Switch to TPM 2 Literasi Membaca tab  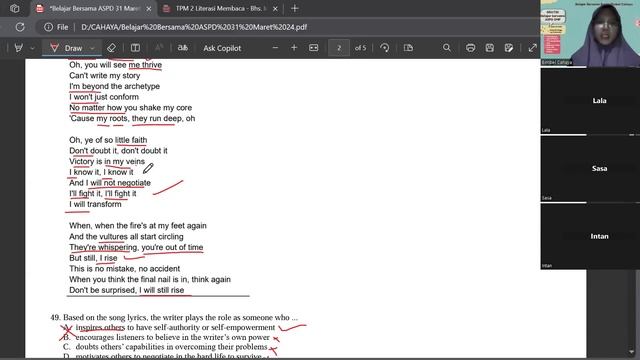[x=220, y=8]
